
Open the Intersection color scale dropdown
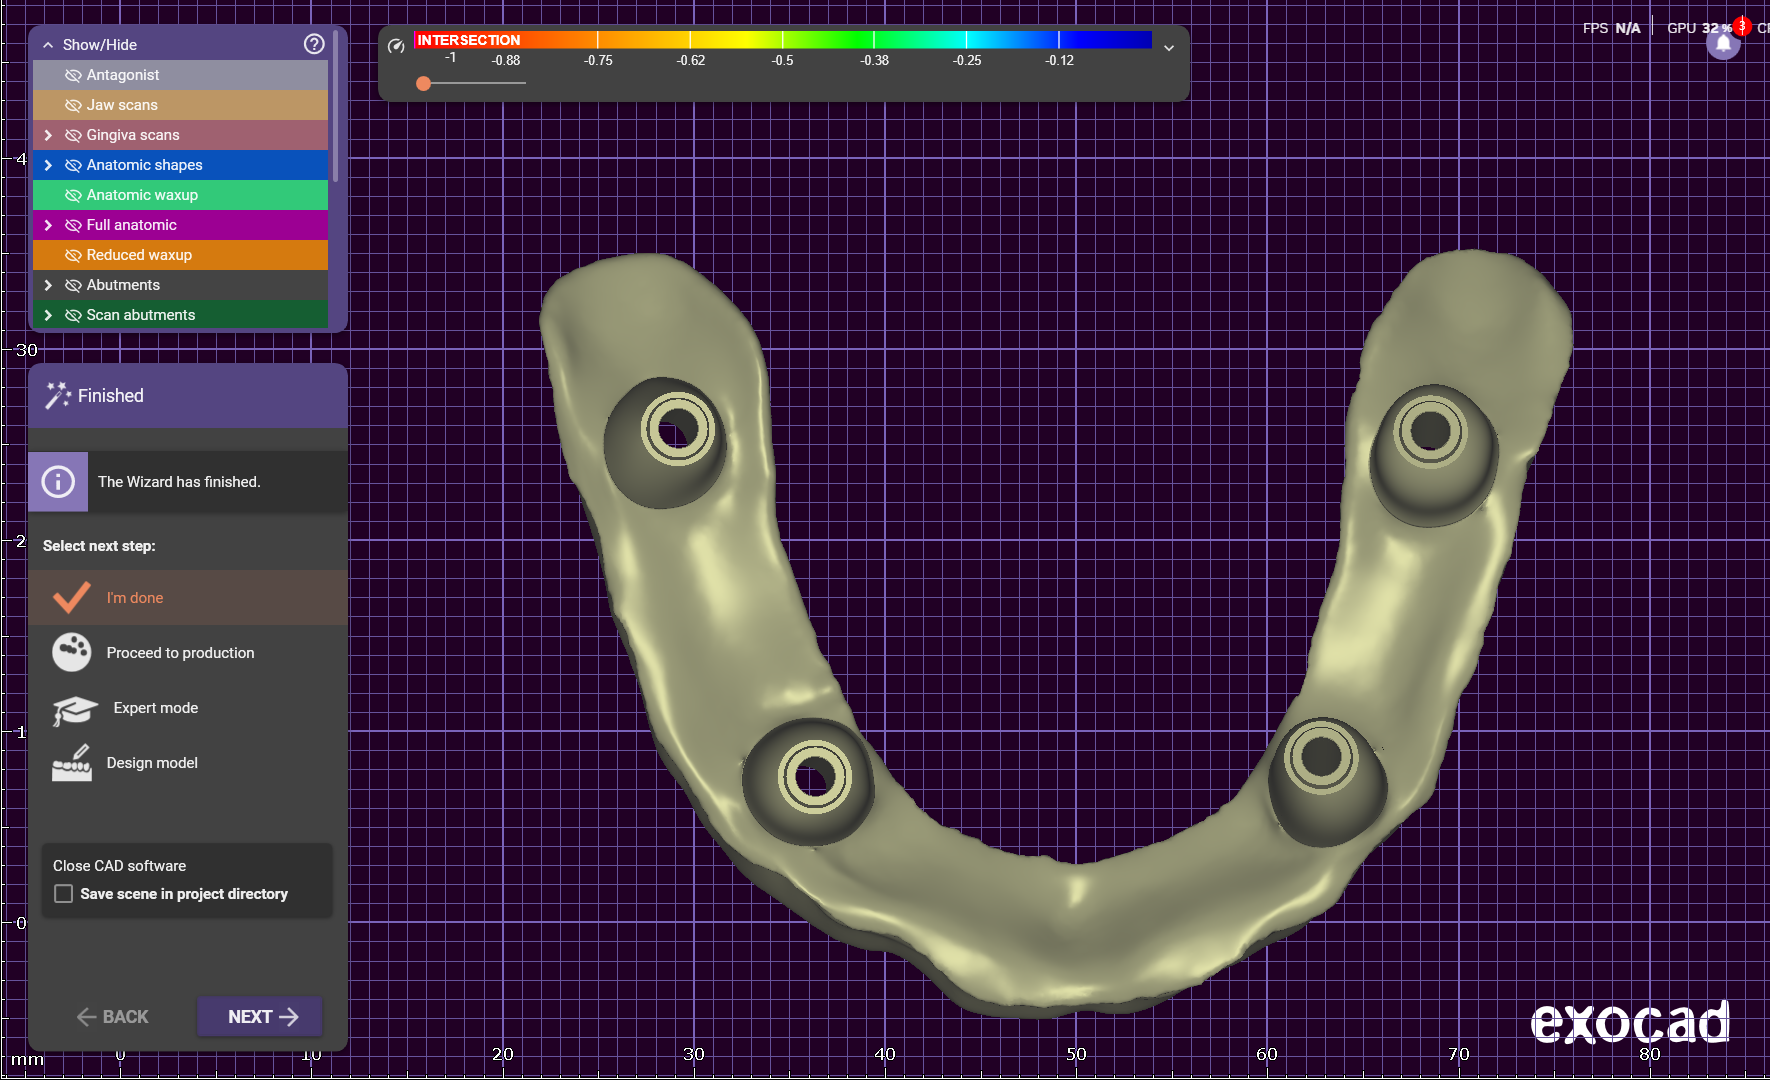point(1168,47)
